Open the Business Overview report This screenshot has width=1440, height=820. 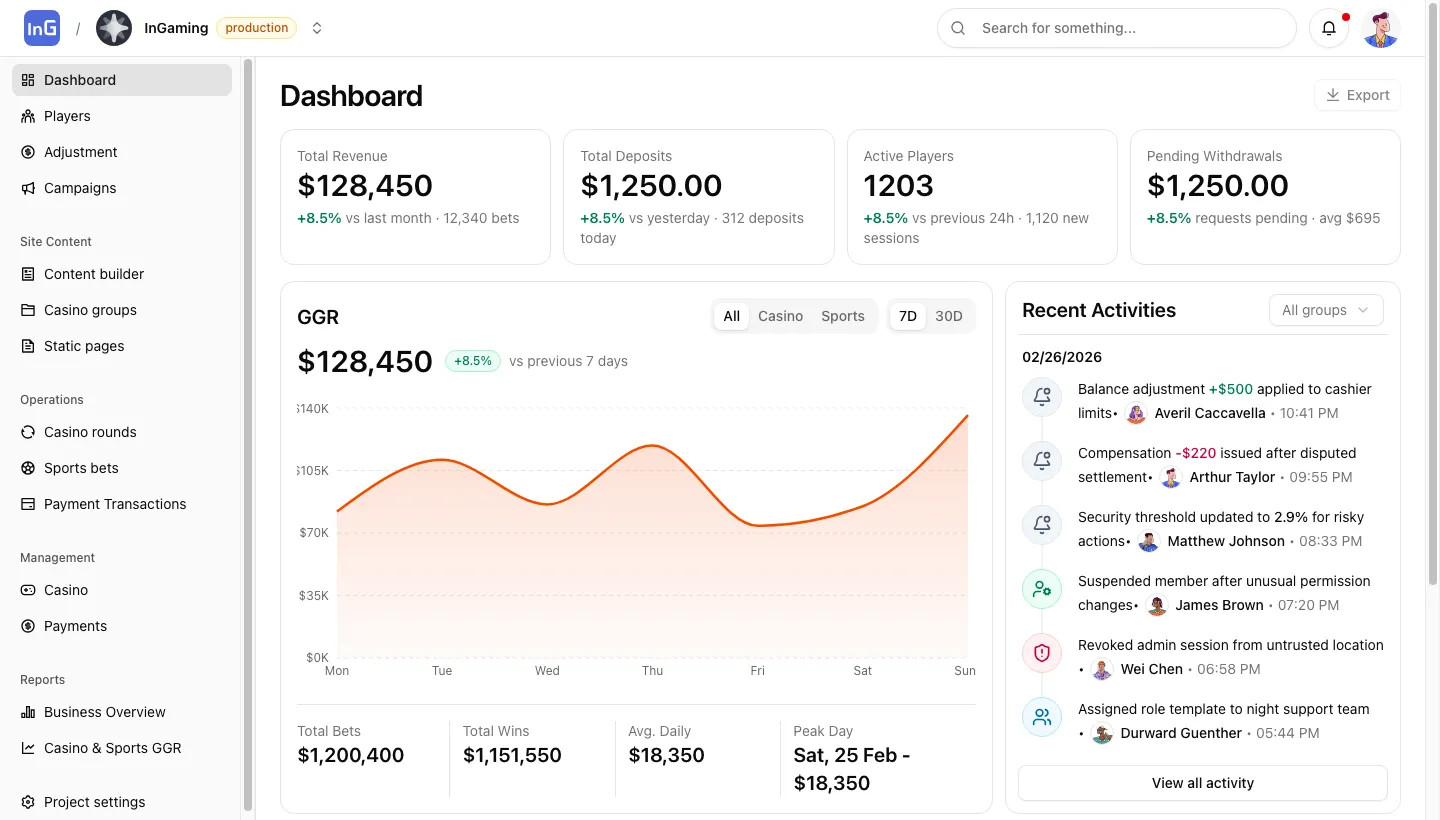click(105, 712)
